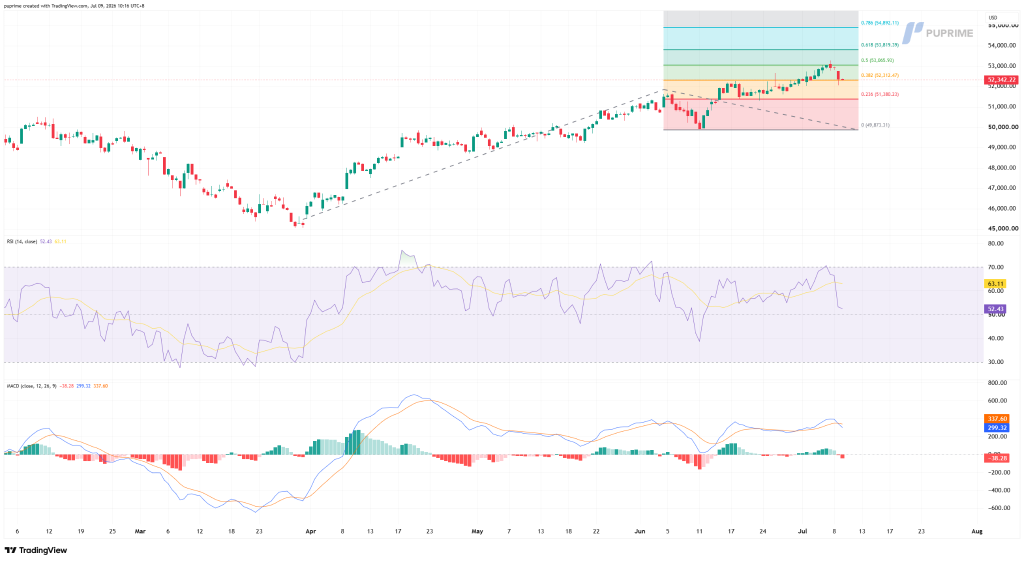Click the 47,000.00 price axis label
1024x562 pixels.
pos(1002,188)
